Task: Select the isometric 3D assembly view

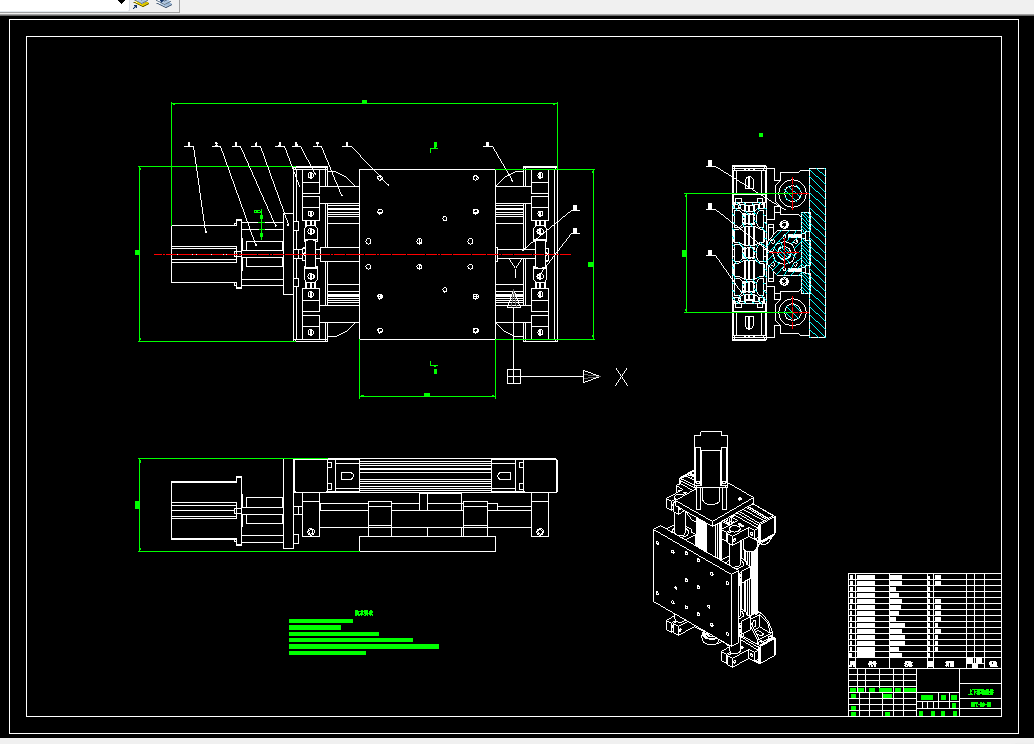Action: 714,549
